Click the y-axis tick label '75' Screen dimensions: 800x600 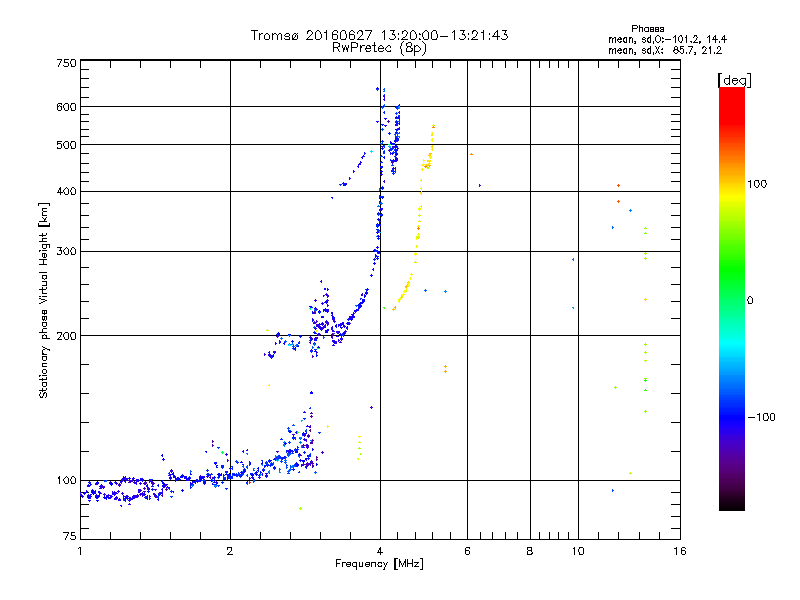click(x=70, y=536)
